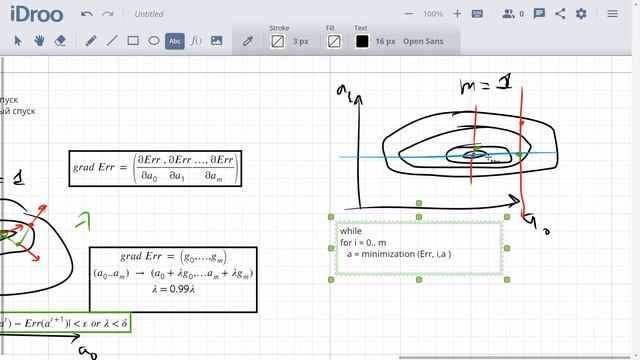Click the 'while' text line
Viewport: 640px width, 360px height.
tap(351, 231)
